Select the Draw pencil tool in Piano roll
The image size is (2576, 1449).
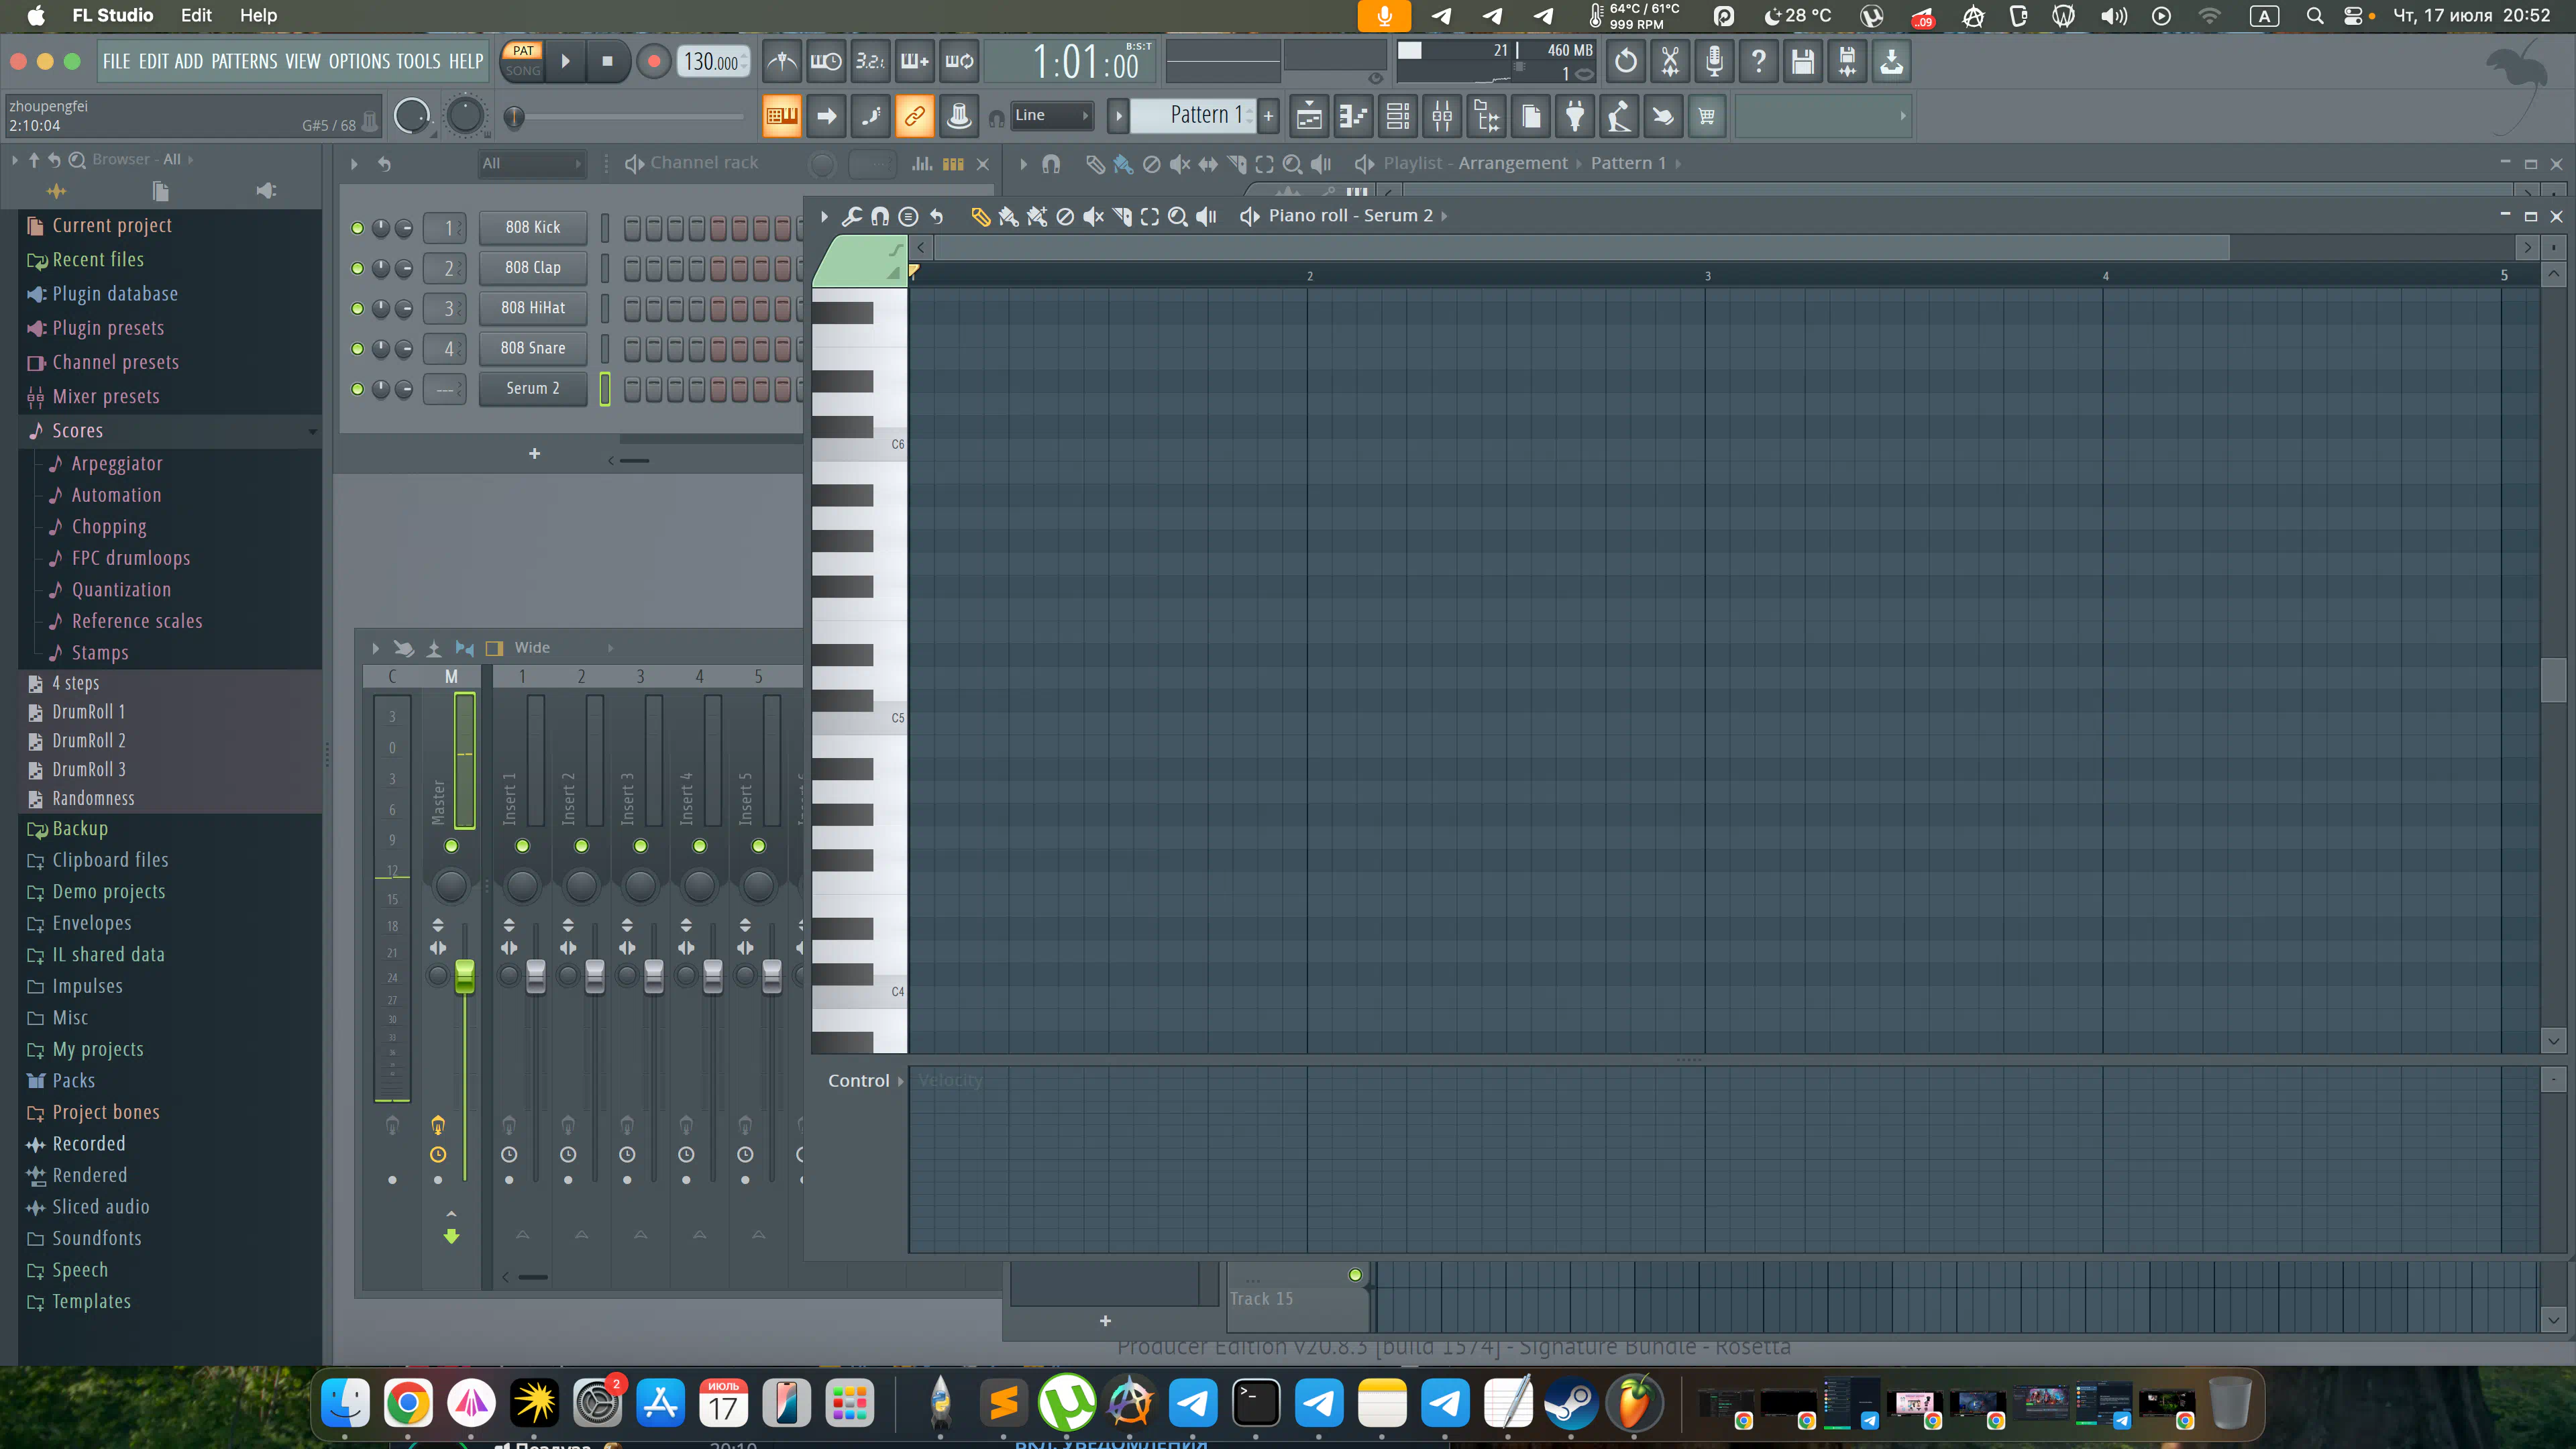[980, 216]
